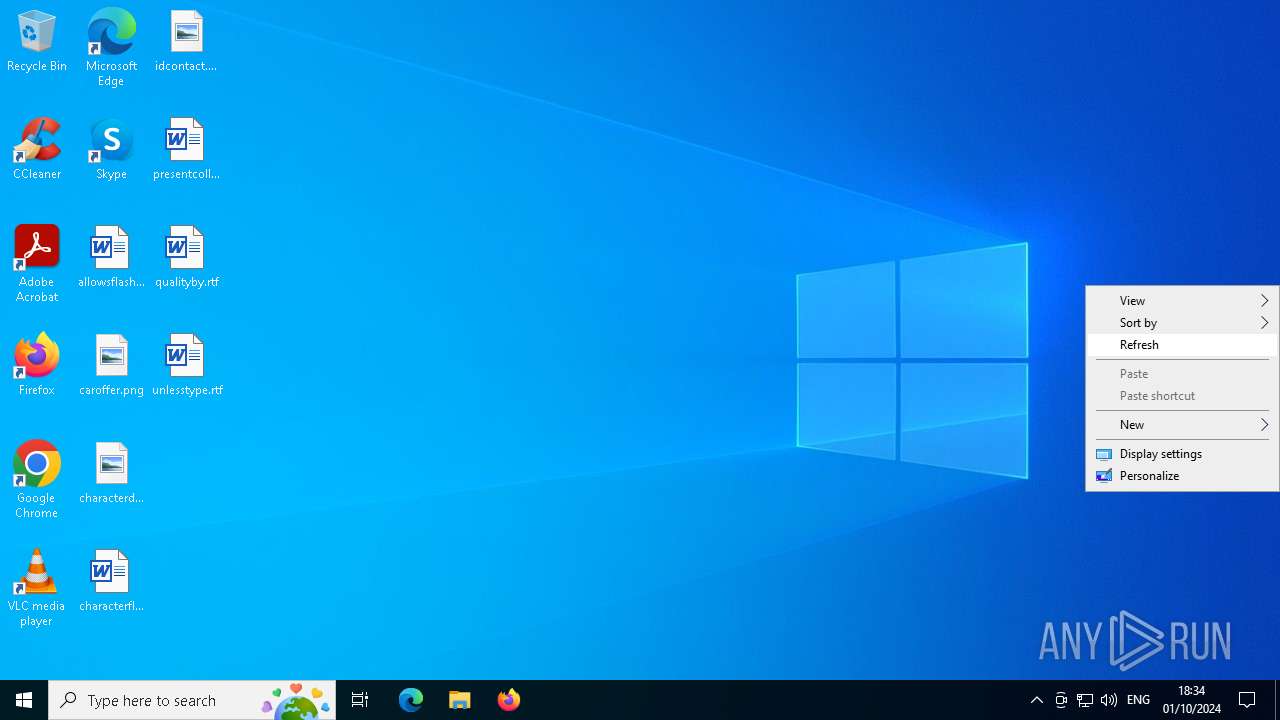Select the Skype desktop shortcut

click(x=111, y=150)
